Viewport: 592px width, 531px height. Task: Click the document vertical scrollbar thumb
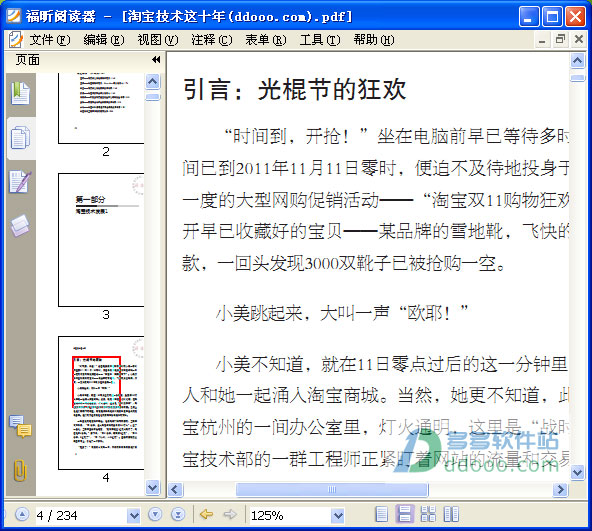point(577,78)
